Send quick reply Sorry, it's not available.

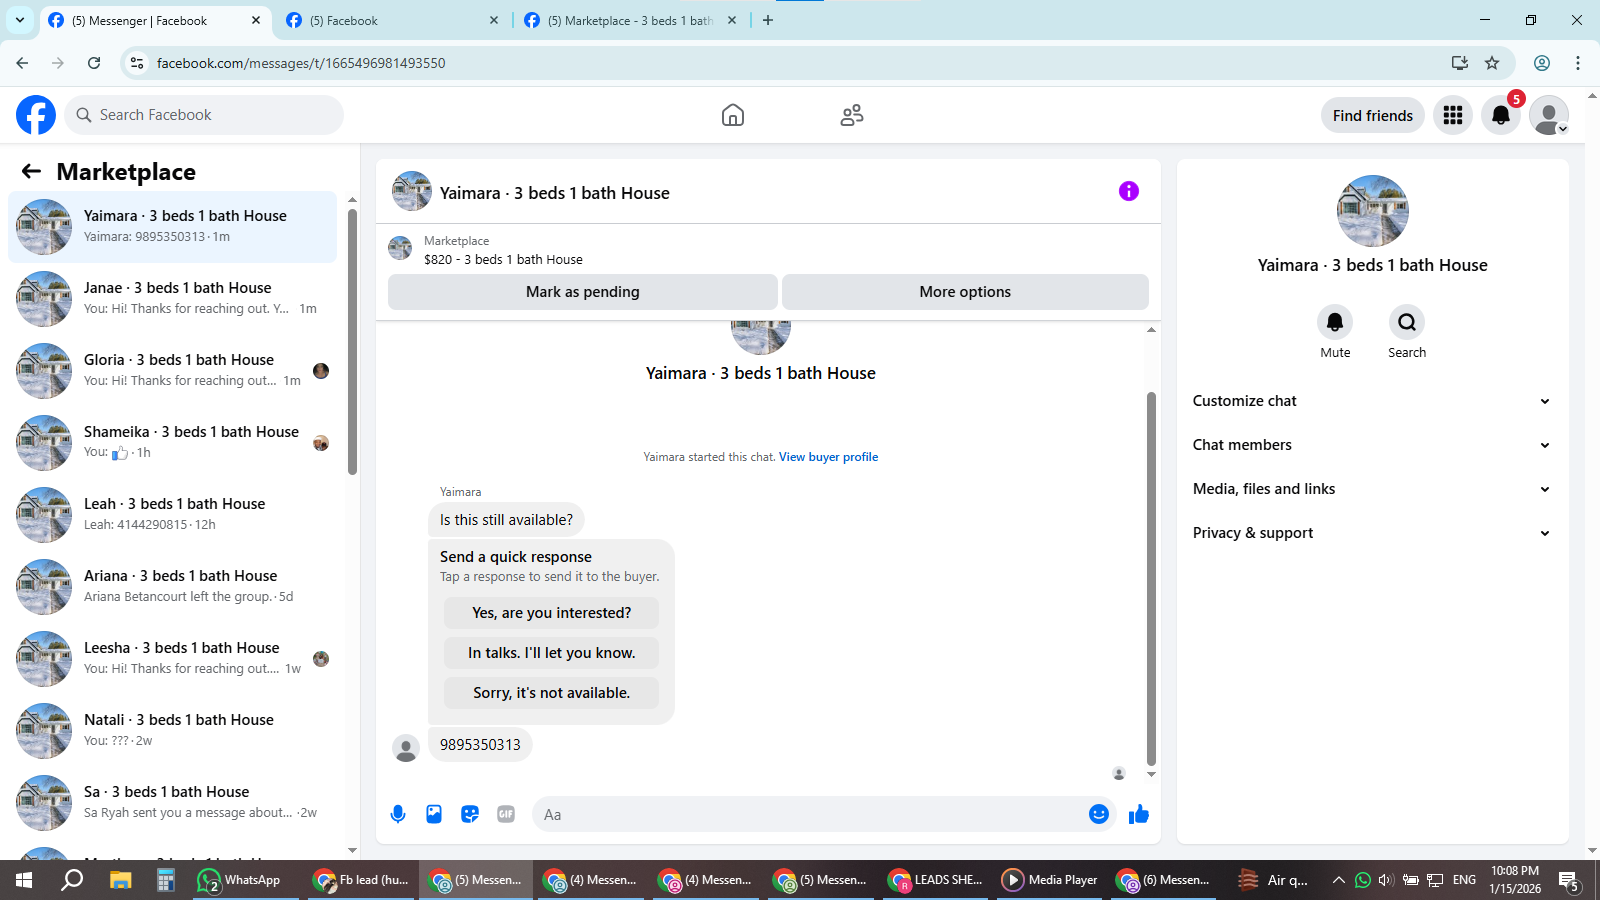pos(552,693)
